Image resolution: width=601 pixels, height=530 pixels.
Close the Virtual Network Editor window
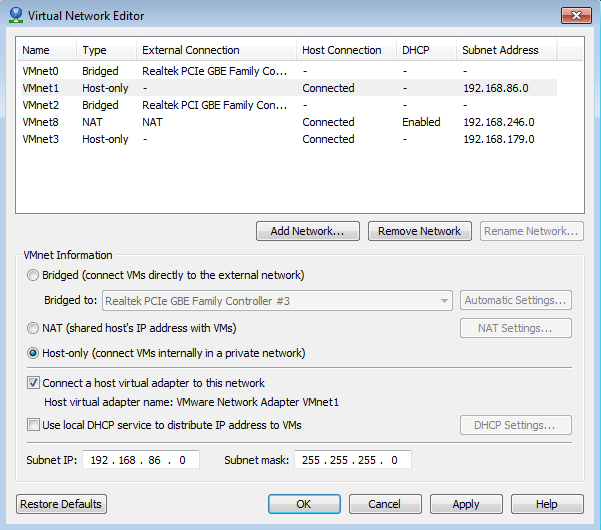[x=574, y=15]
